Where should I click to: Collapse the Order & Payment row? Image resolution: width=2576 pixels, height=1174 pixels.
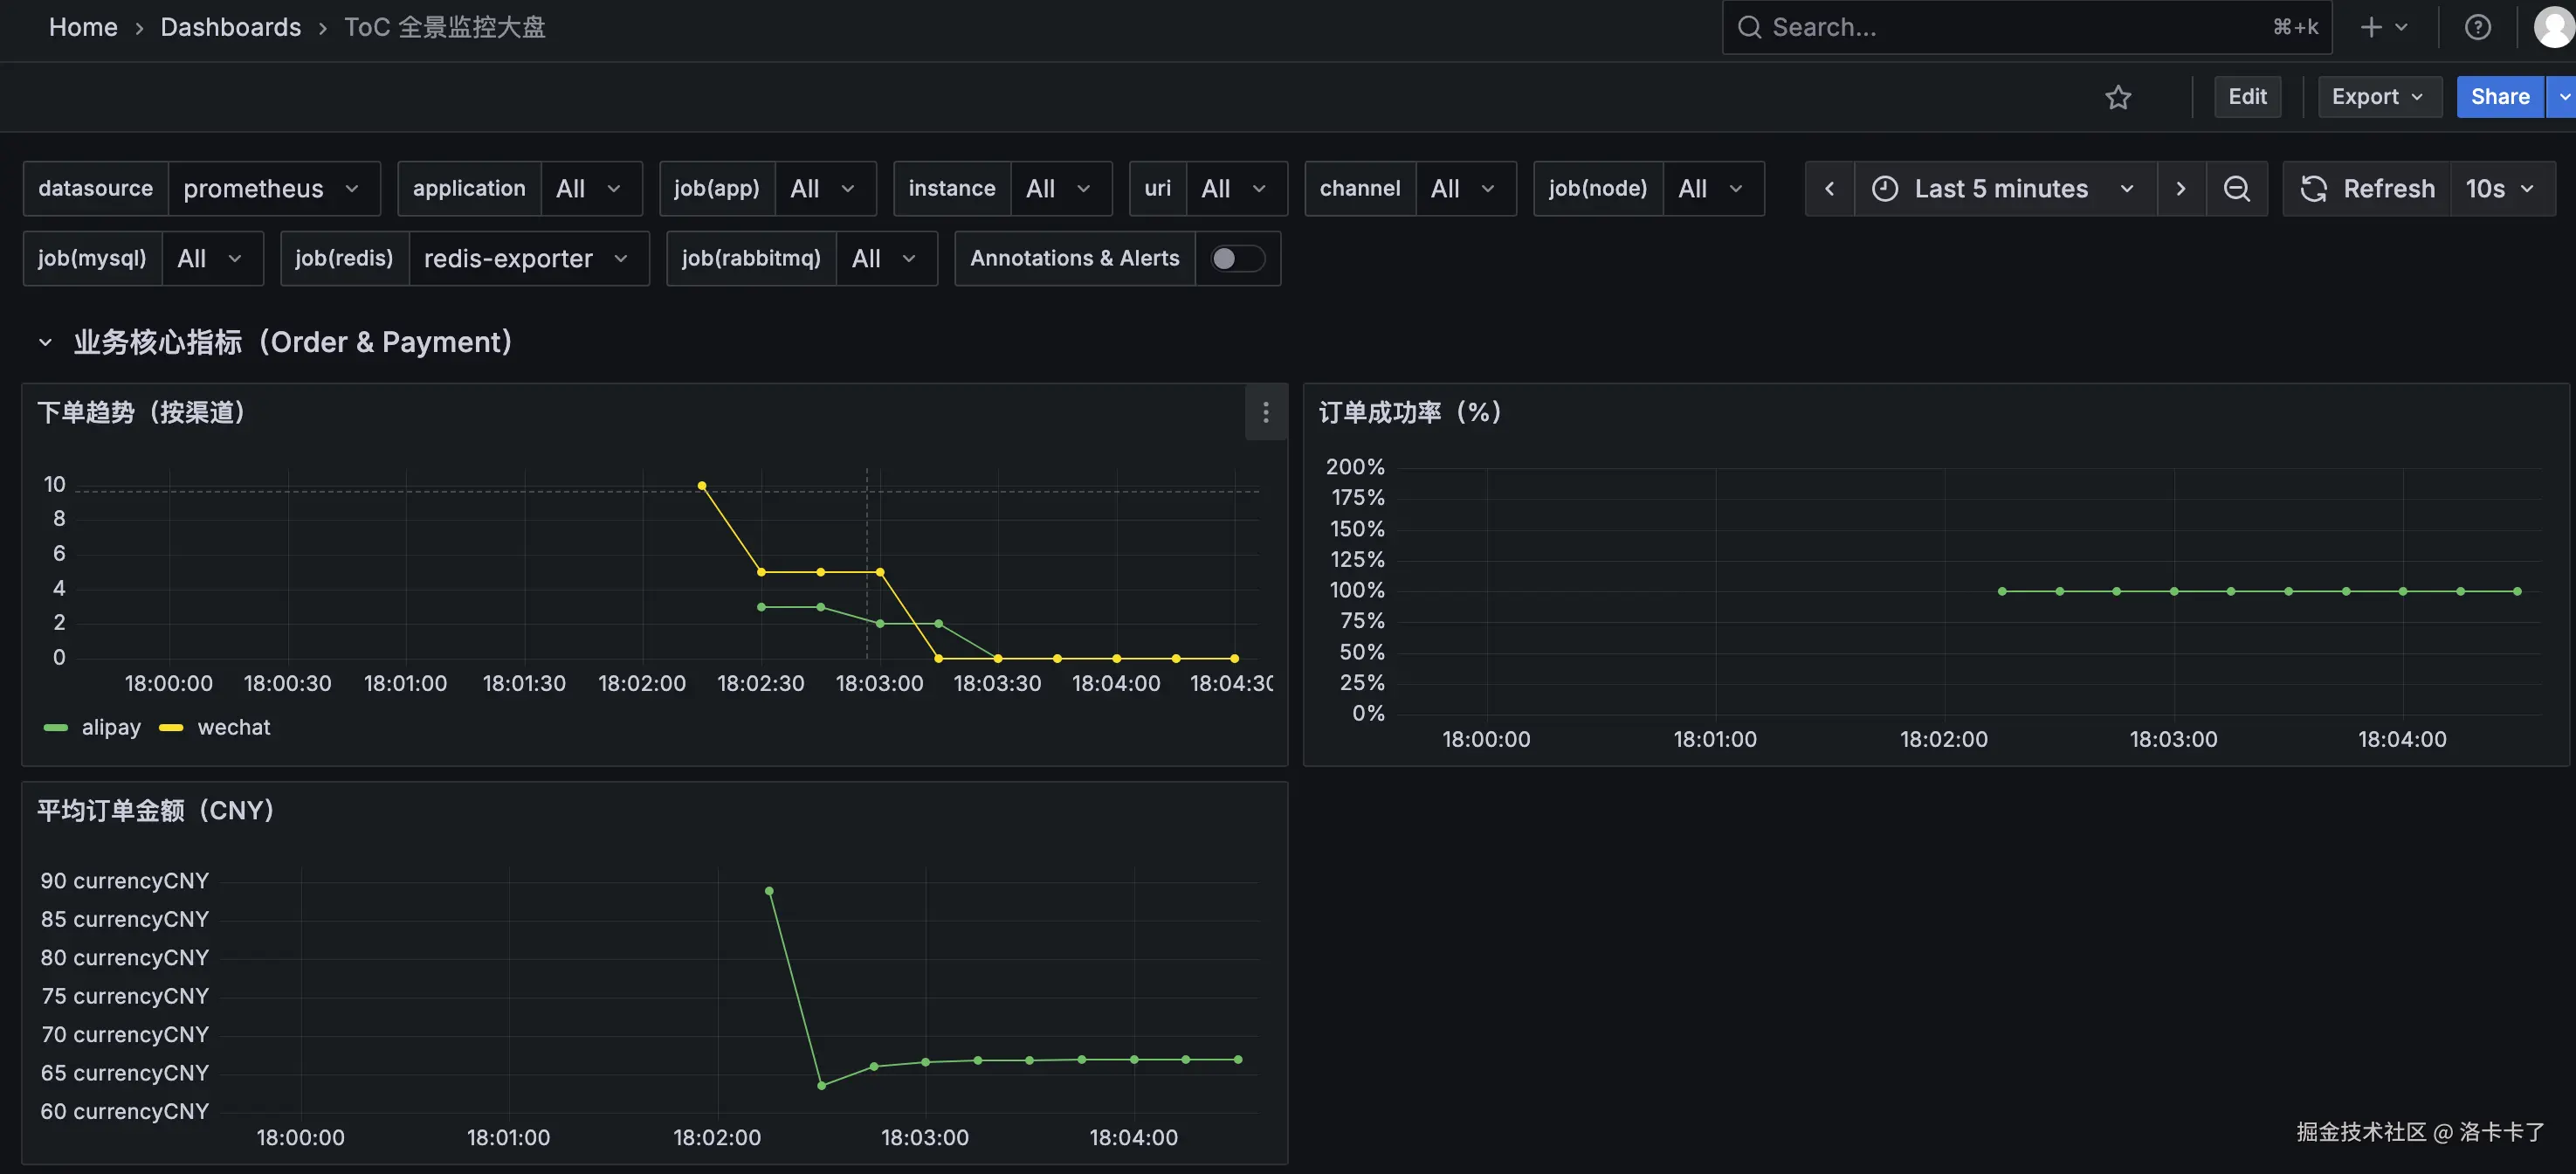[45, 342]
